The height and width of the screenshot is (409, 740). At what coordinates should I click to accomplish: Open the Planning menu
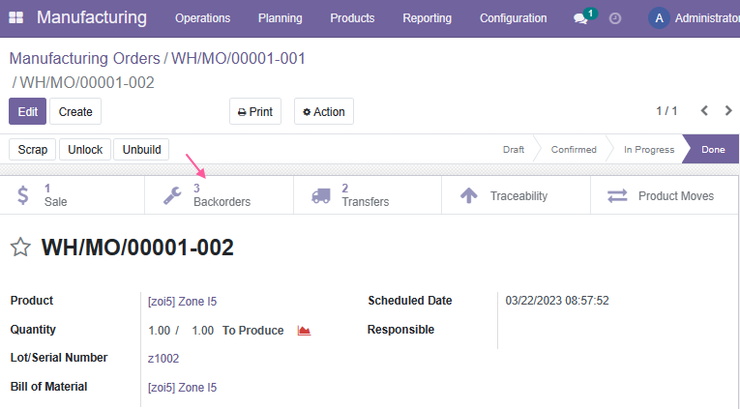280,18
